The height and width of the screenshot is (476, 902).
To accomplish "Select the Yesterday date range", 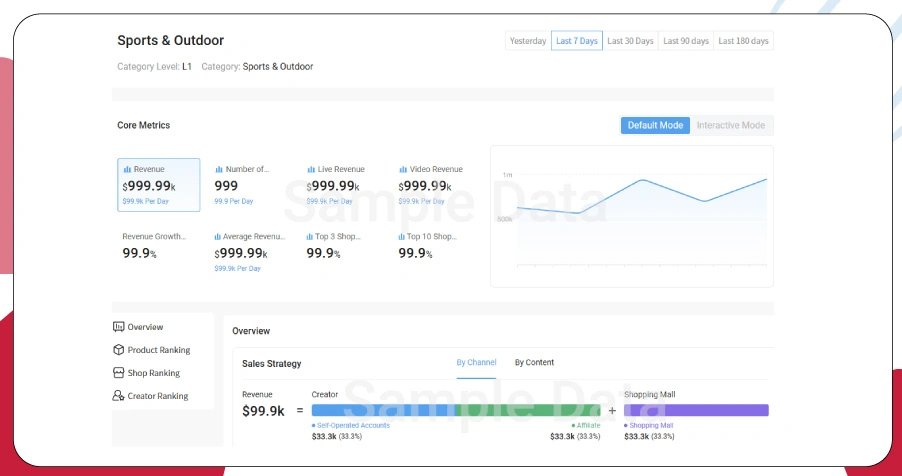I will pyautogui.click(x=528, y=41).
